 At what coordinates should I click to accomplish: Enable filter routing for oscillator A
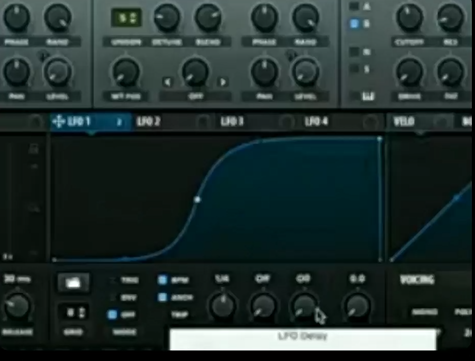(354, 6)
